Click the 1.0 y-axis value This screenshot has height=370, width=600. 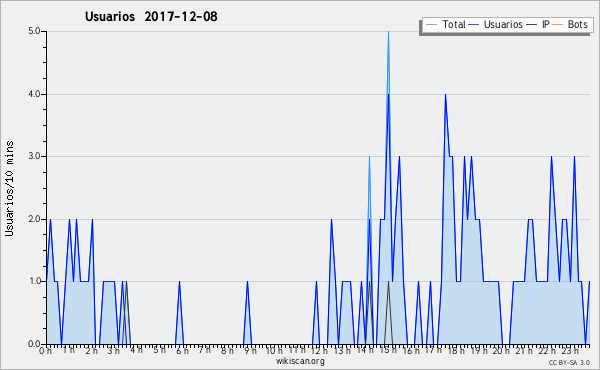pyautogui.click(x=34, y=281)
